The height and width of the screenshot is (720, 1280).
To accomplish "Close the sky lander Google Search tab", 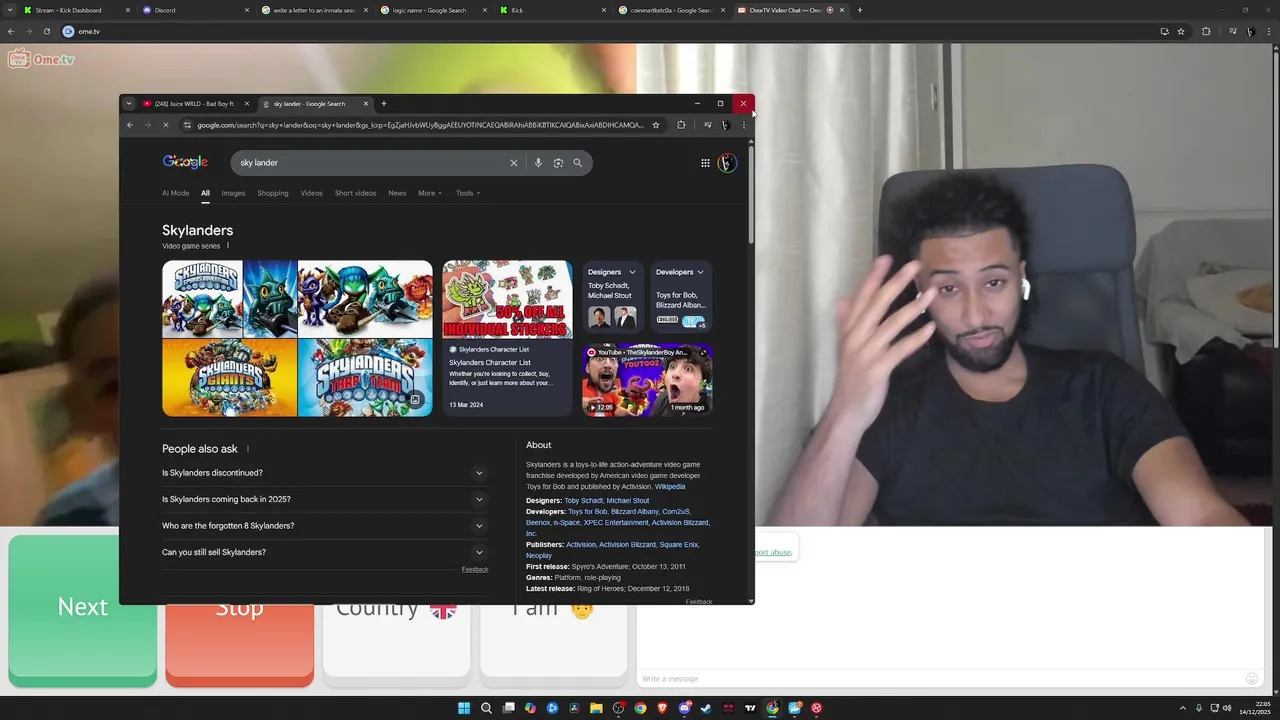I will [x=366, y=104].
